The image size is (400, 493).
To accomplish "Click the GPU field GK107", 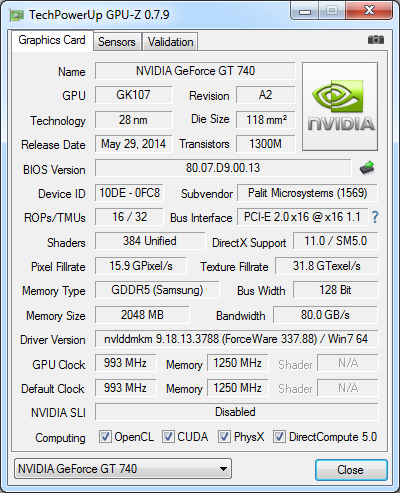I will coord(134,95).
